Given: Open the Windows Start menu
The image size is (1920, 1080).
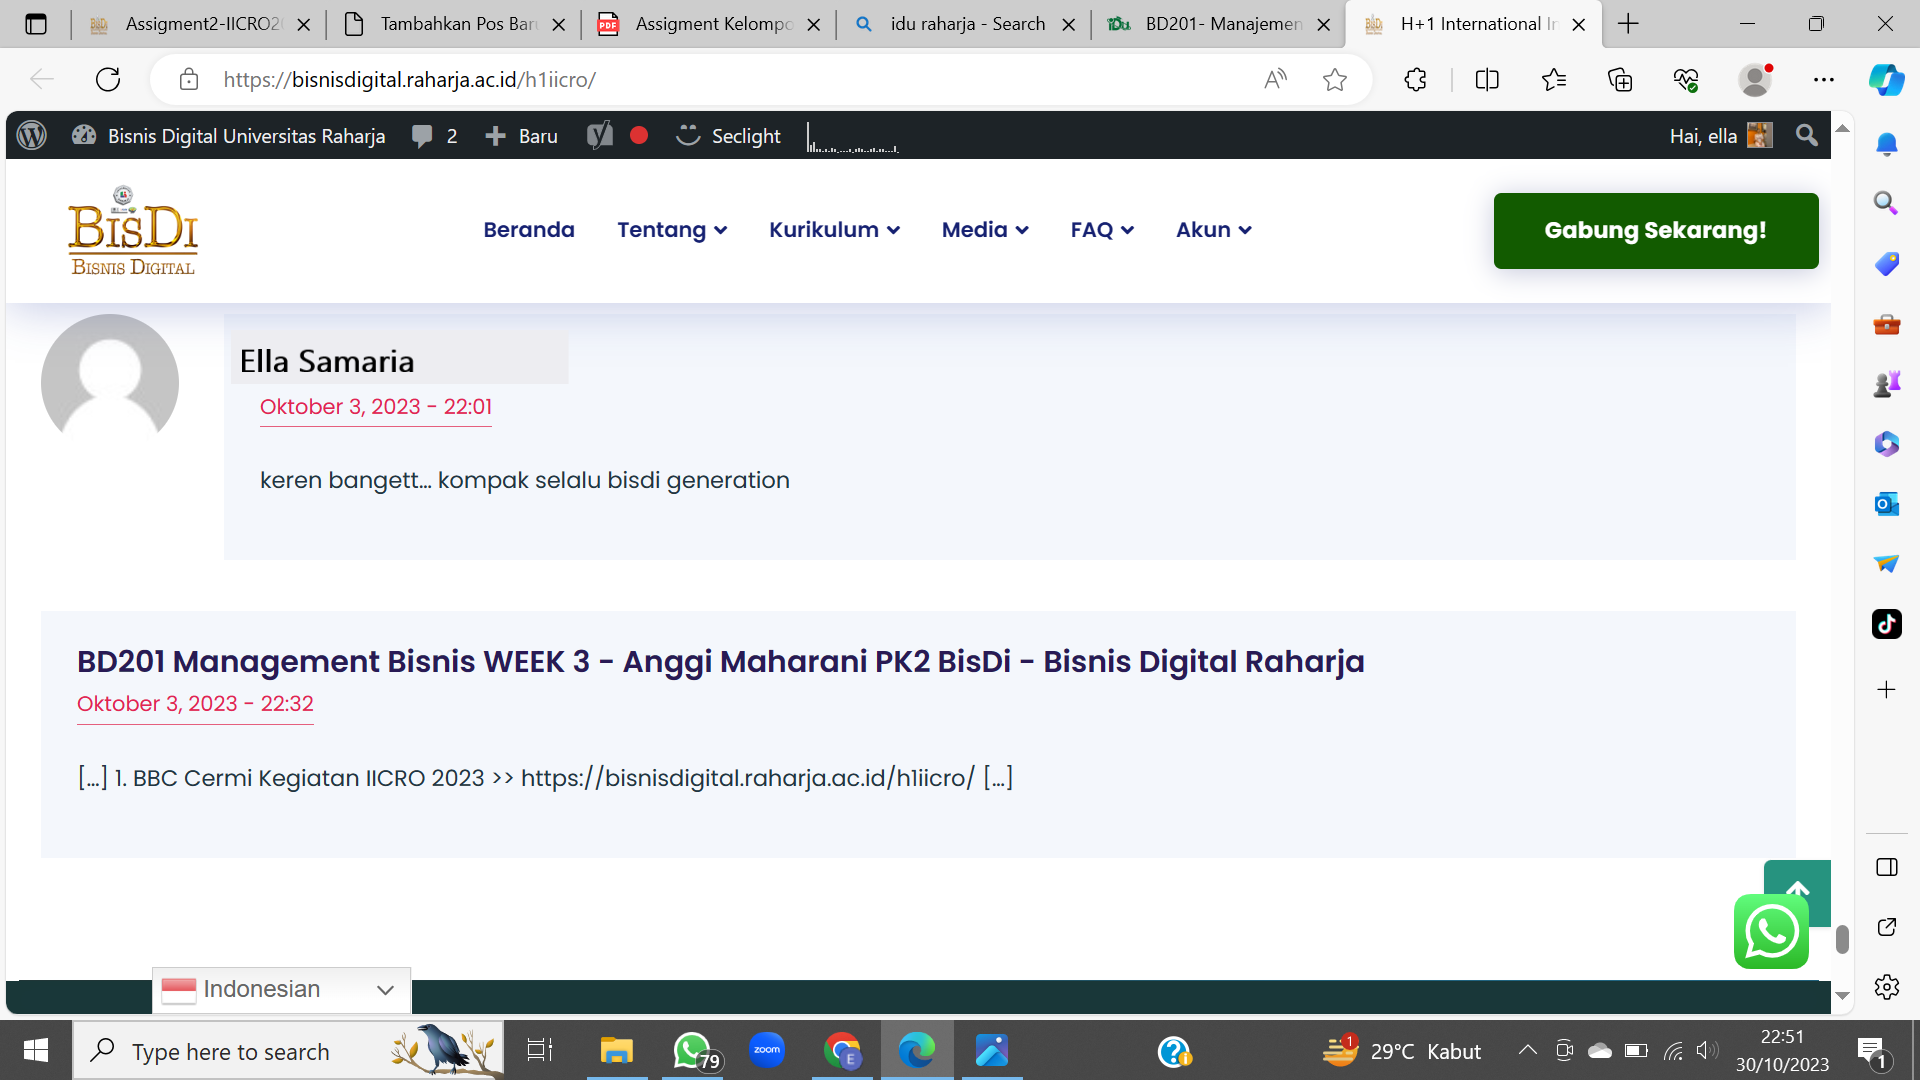Looking at the screenshot, I should point(36,1051).
